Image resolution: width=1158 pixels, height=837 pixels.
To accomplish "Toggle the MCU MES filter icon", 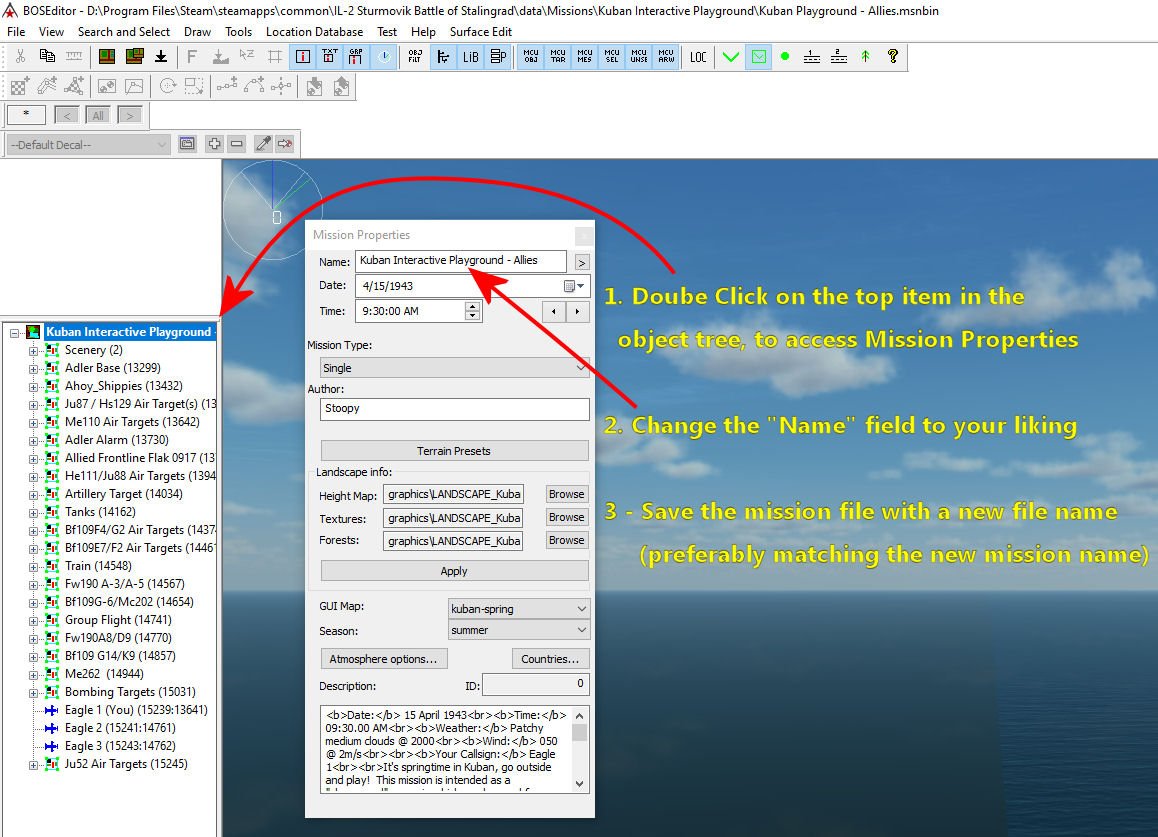I will [584, 57].
